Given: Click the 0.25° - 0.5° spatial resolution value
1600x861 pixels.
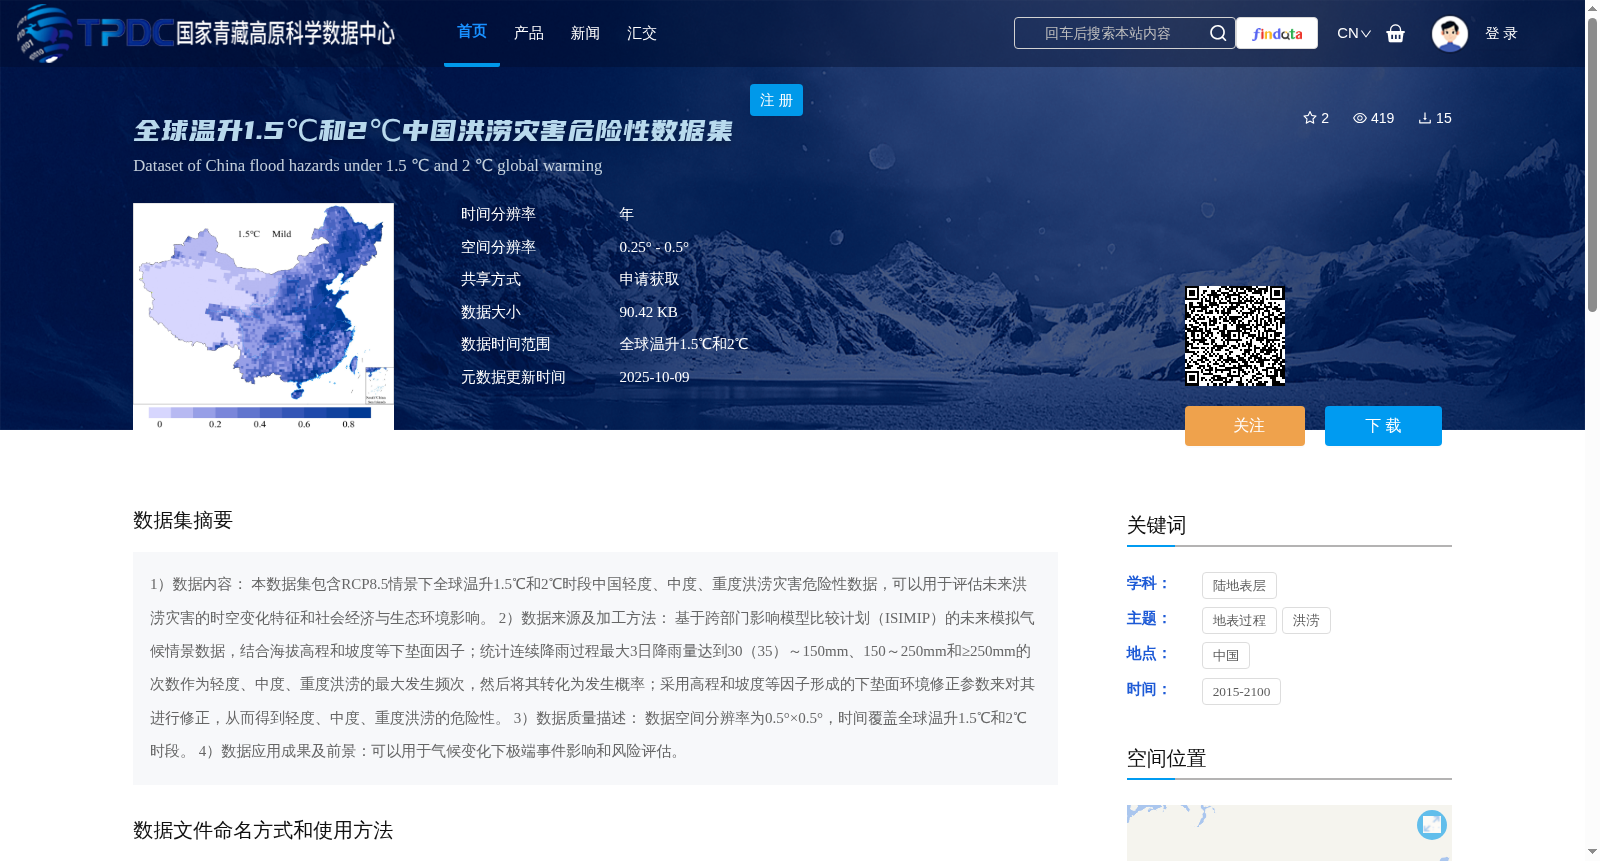Looking at the screenshot, I should click(x=654, y=247).
